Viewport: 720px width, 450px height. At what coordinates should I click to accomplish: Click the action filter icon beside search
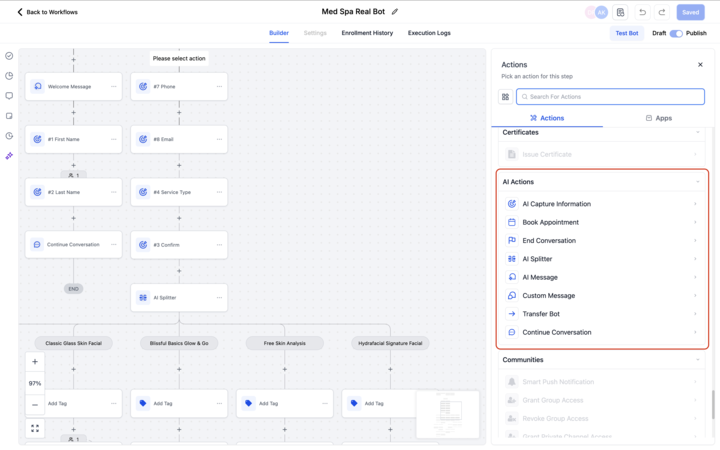click(x=506, y=97)
